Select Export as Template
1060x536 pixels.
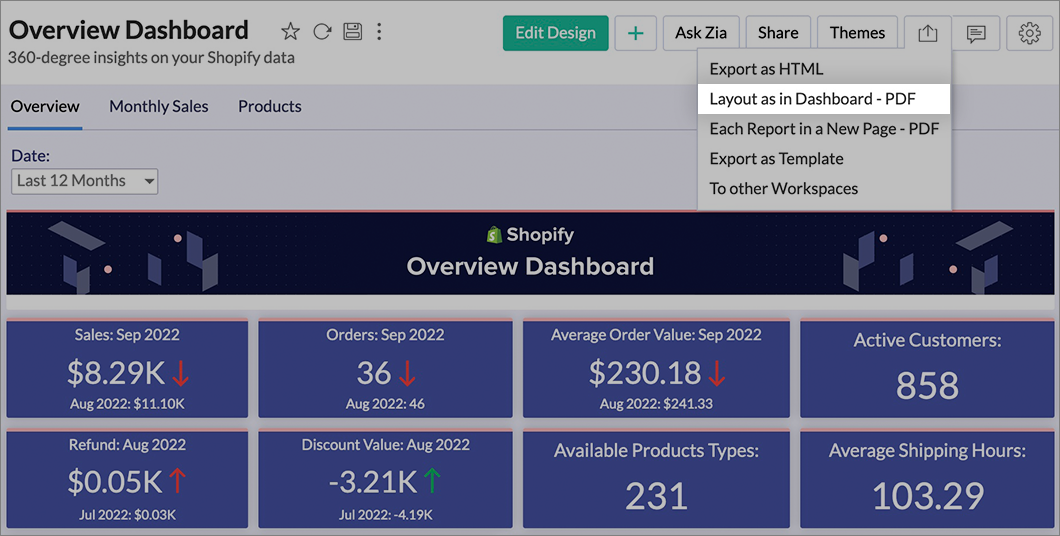[x=824, y=158]
